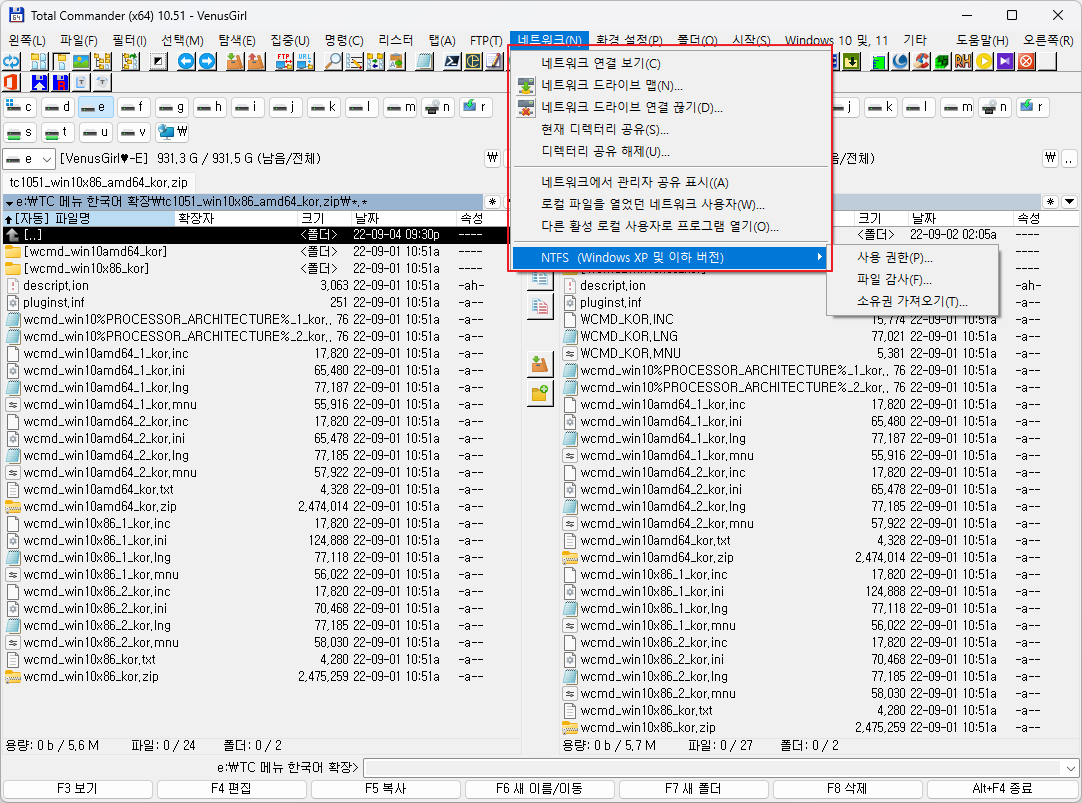Click the green cube toolbar icon
Viewport: 1082px width, 803px height.
943,61
